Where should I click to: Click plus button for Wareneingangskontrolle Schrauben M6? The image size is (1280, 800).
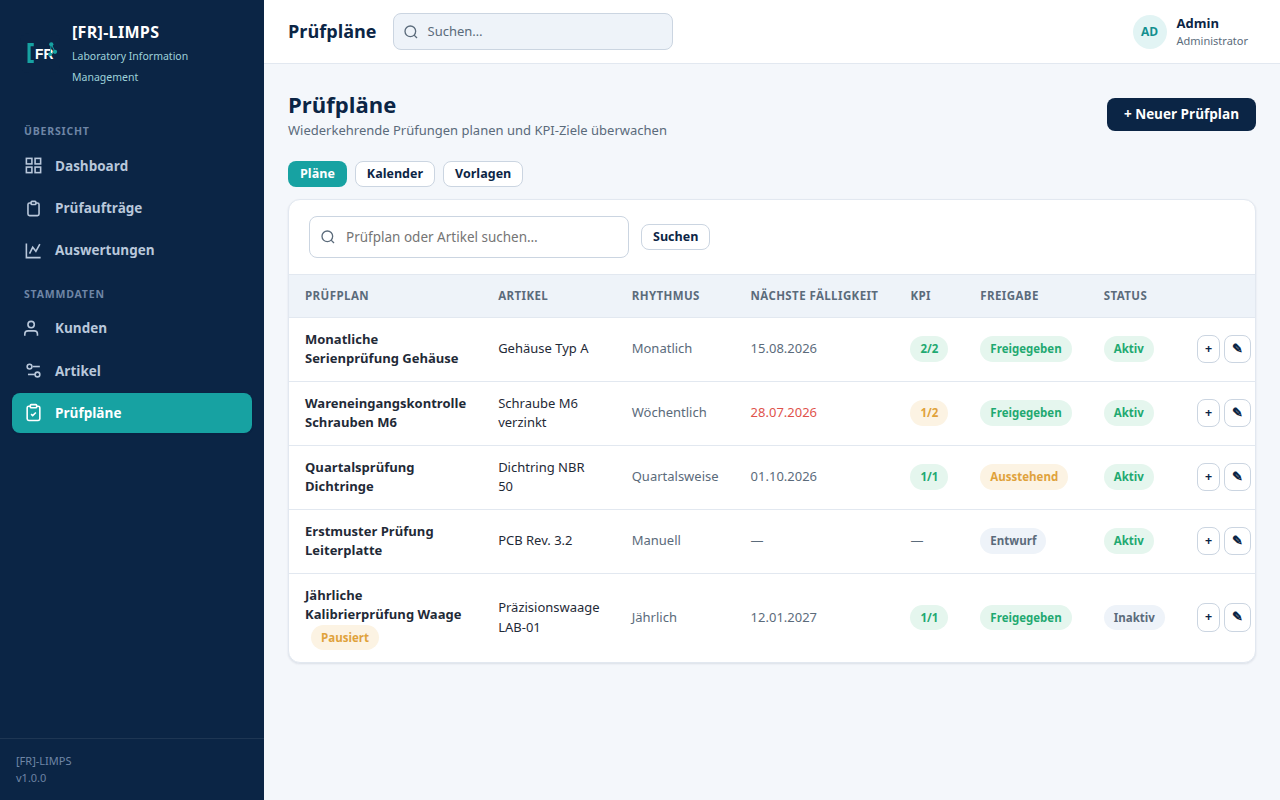click(x=1208, y=413)
